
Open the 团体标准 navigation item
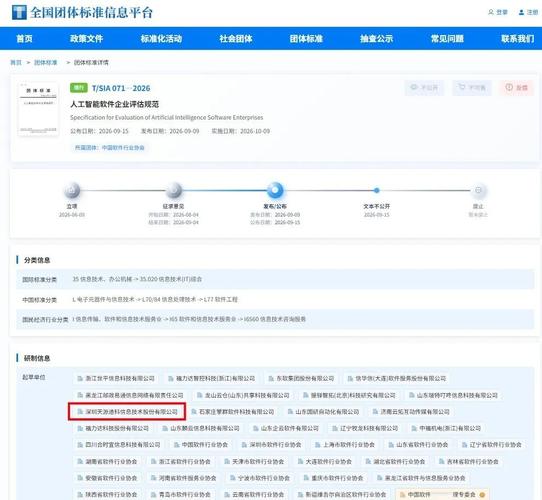tap(306, 38)
